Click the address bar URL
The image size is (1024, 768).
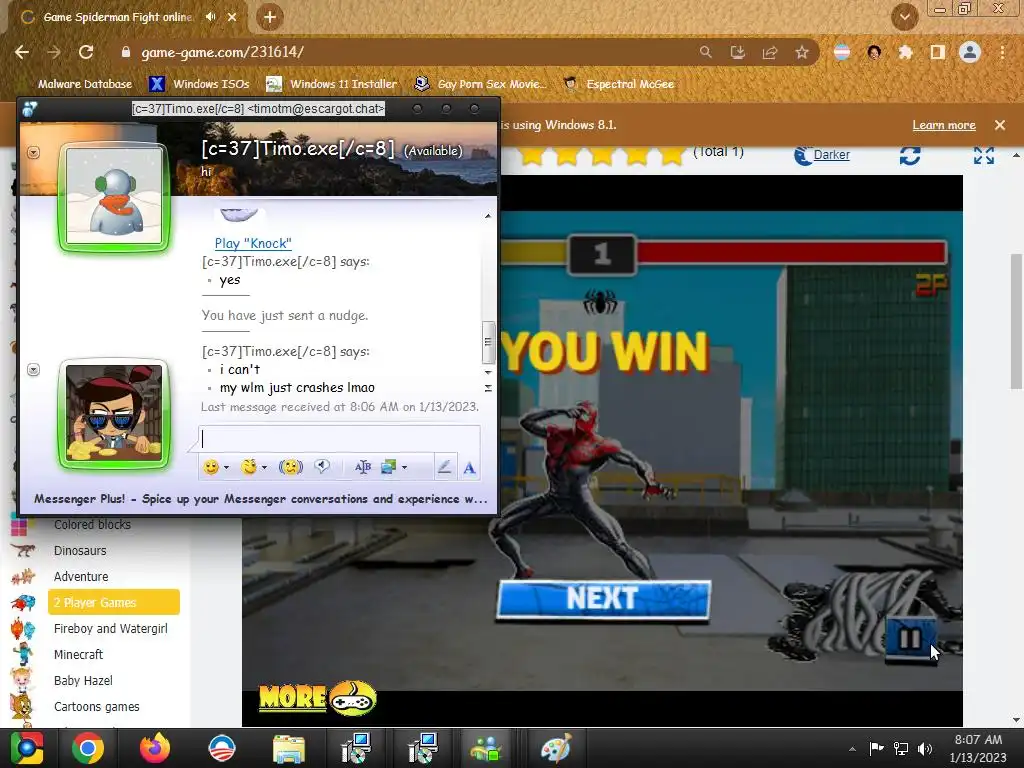tap(223, 52)
